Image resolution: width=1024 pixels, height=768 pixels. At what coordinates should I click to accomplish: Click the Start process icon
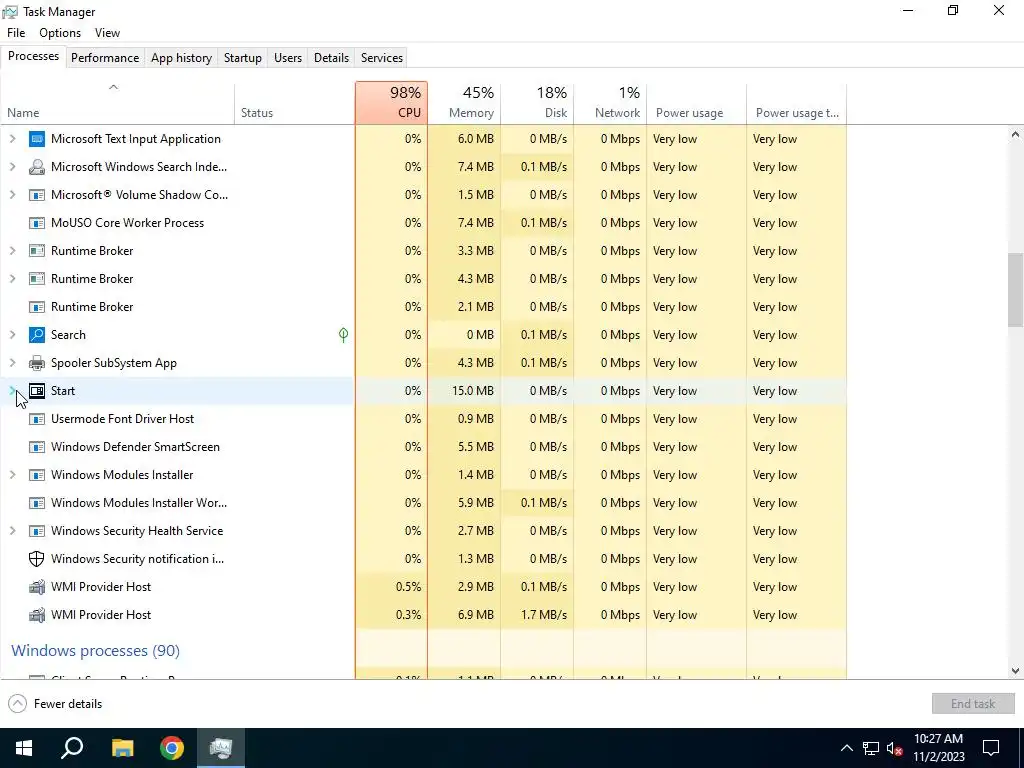click(37, 391)
